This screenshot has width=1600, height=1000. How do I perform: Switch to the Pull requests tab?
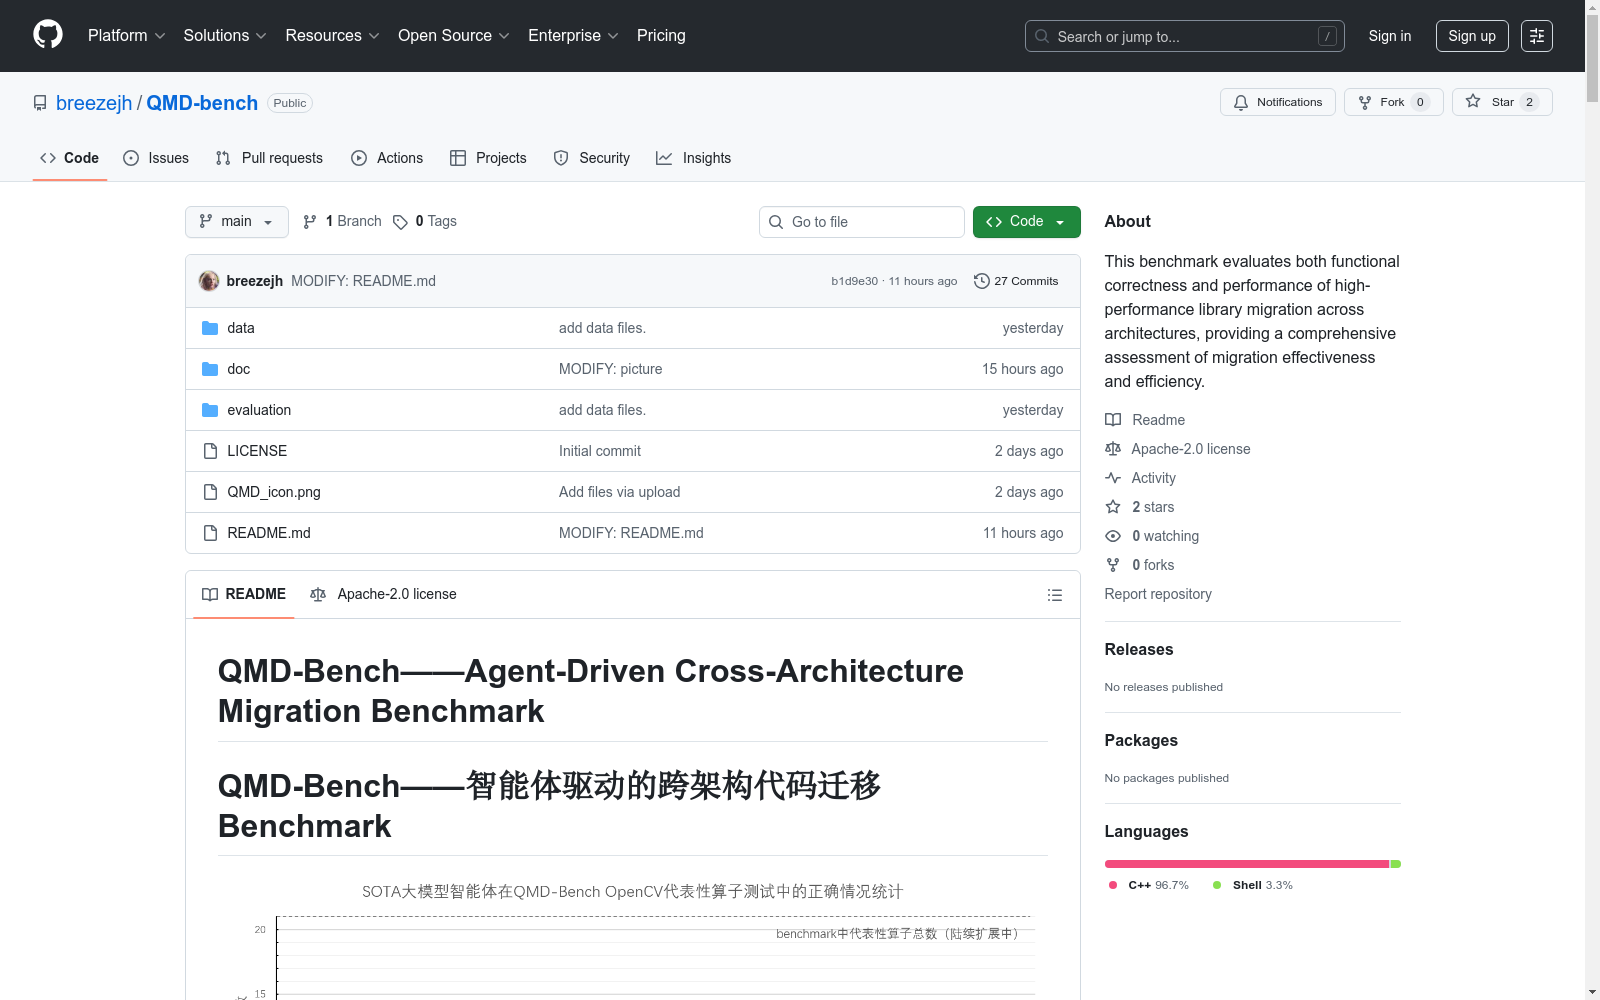pos(269,158)
